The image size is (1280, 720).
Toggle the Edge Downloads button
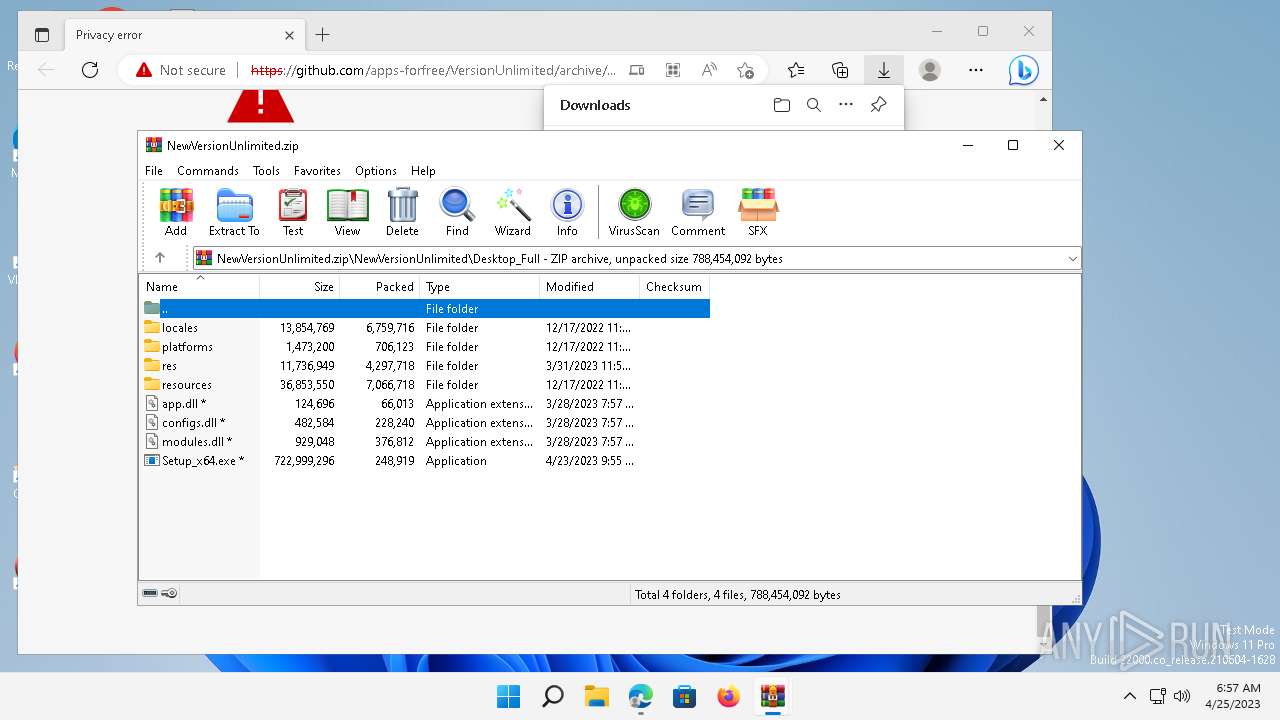884,70
